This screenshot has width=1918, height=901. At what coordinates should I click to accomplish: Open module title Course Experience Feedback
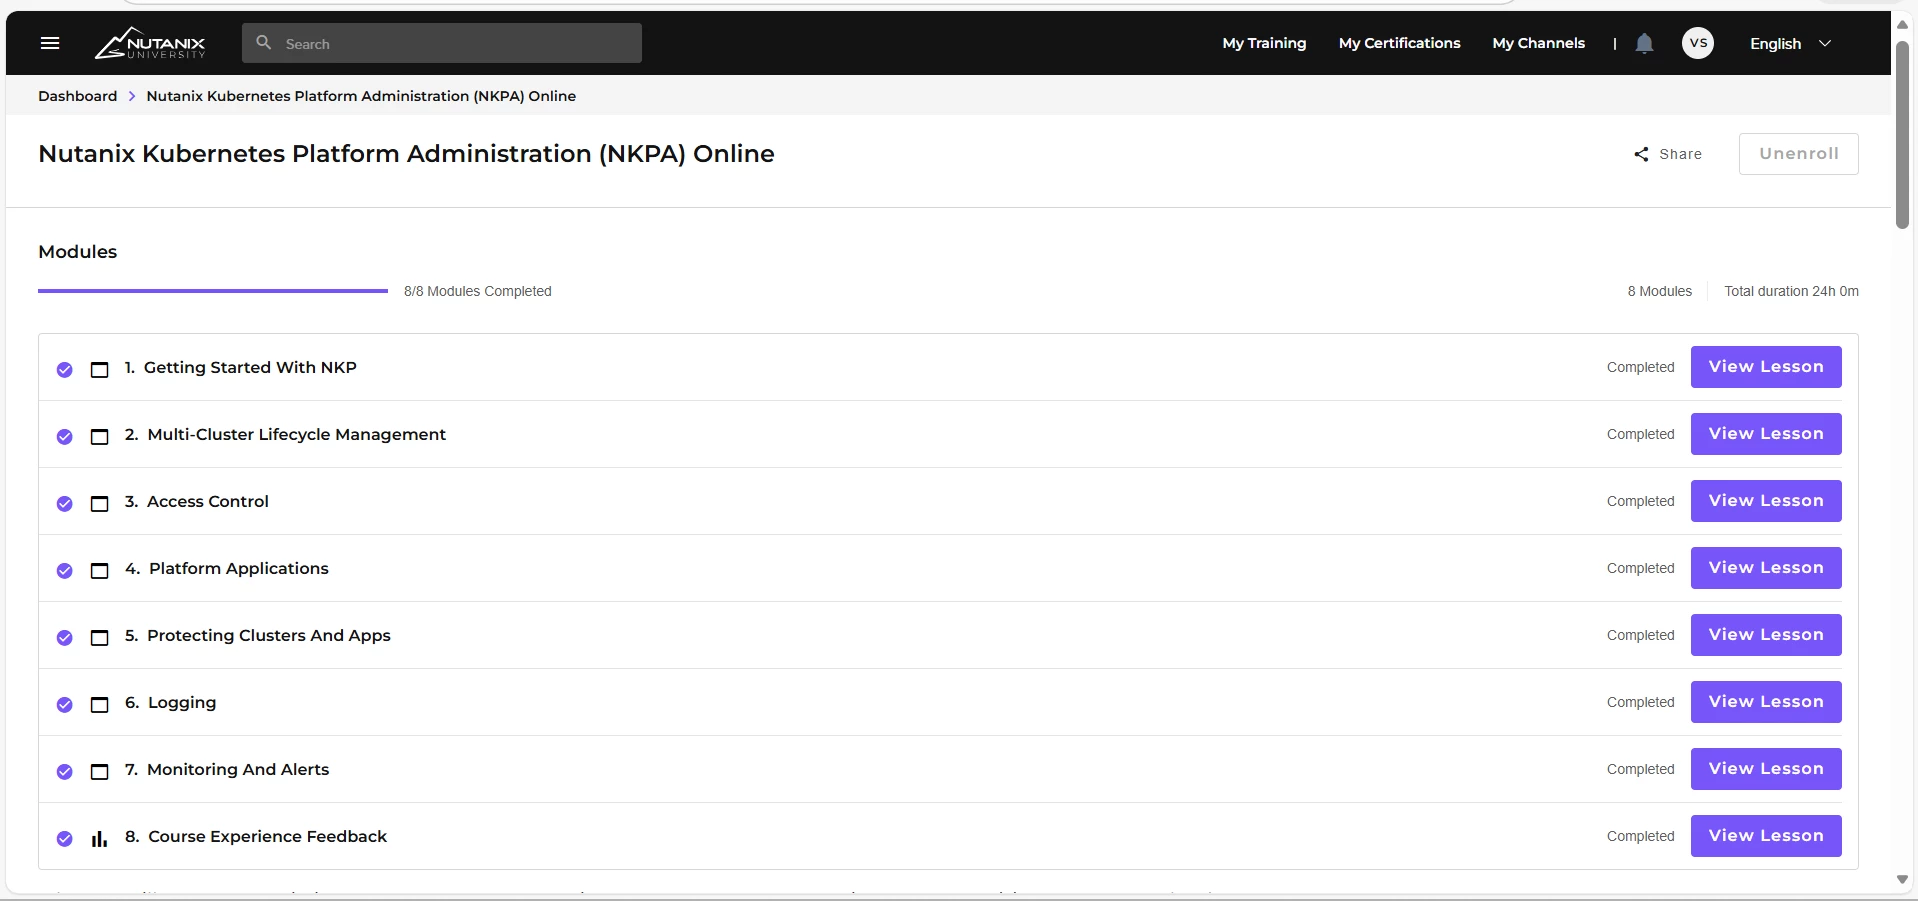click(x=268, y=836)
